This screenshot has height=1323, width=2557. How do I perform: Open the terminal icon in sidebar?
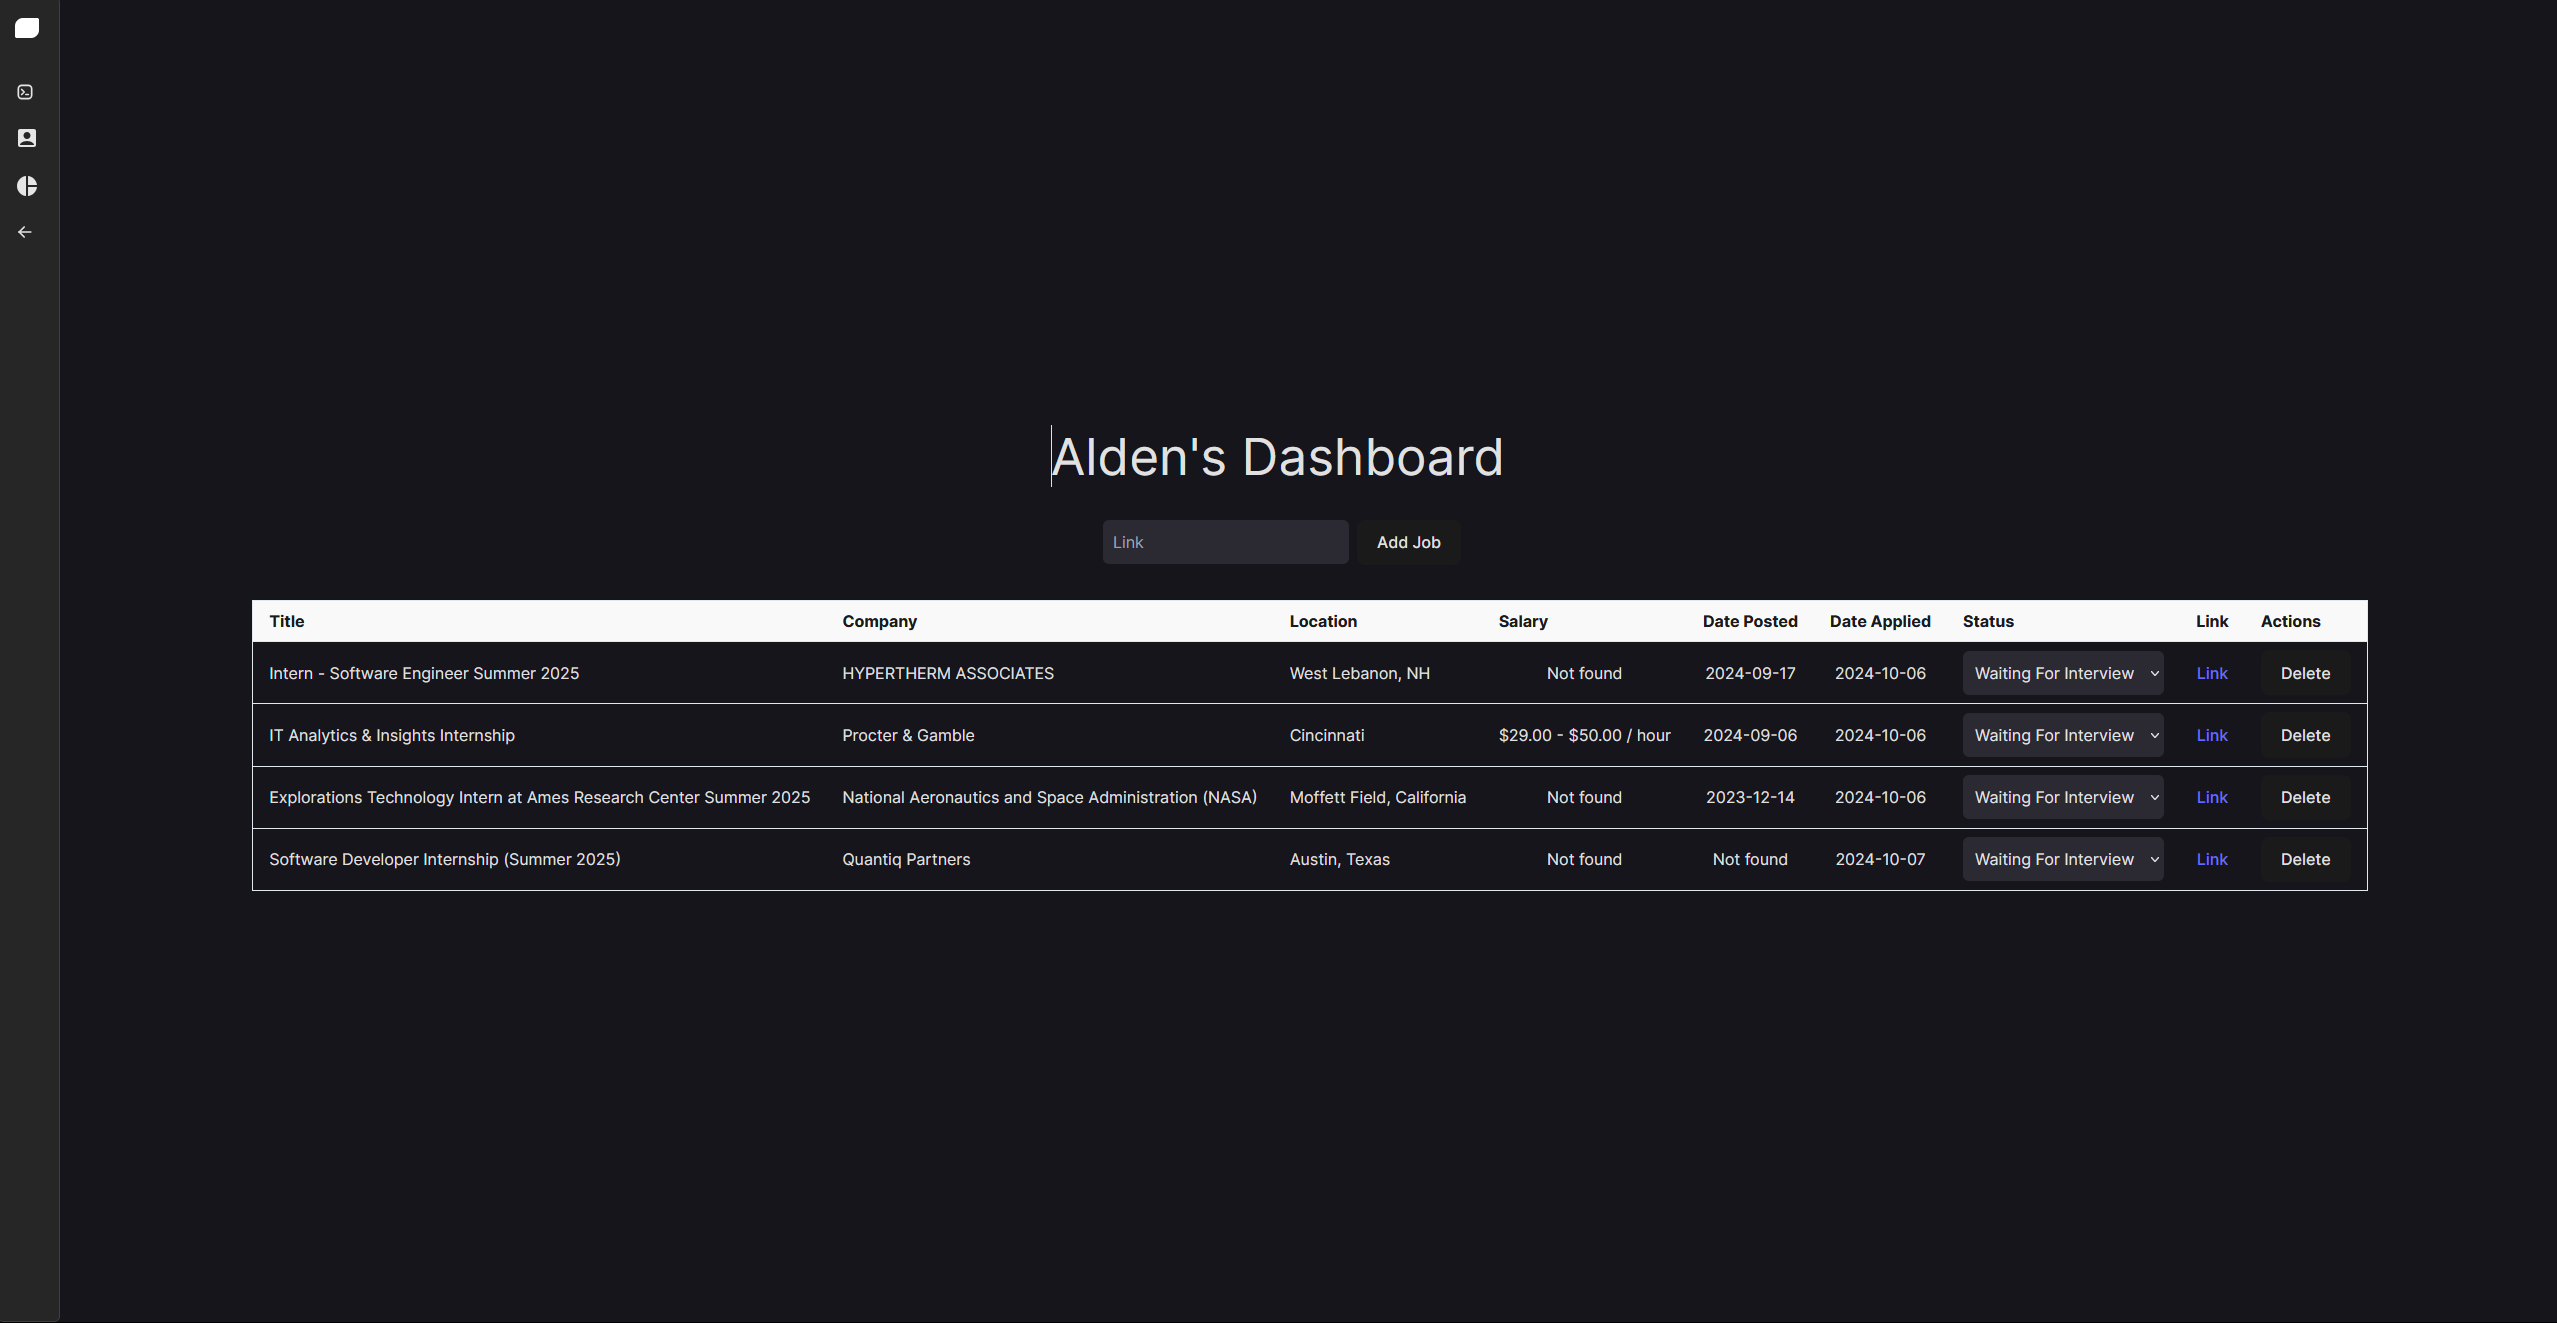(26, 92)
